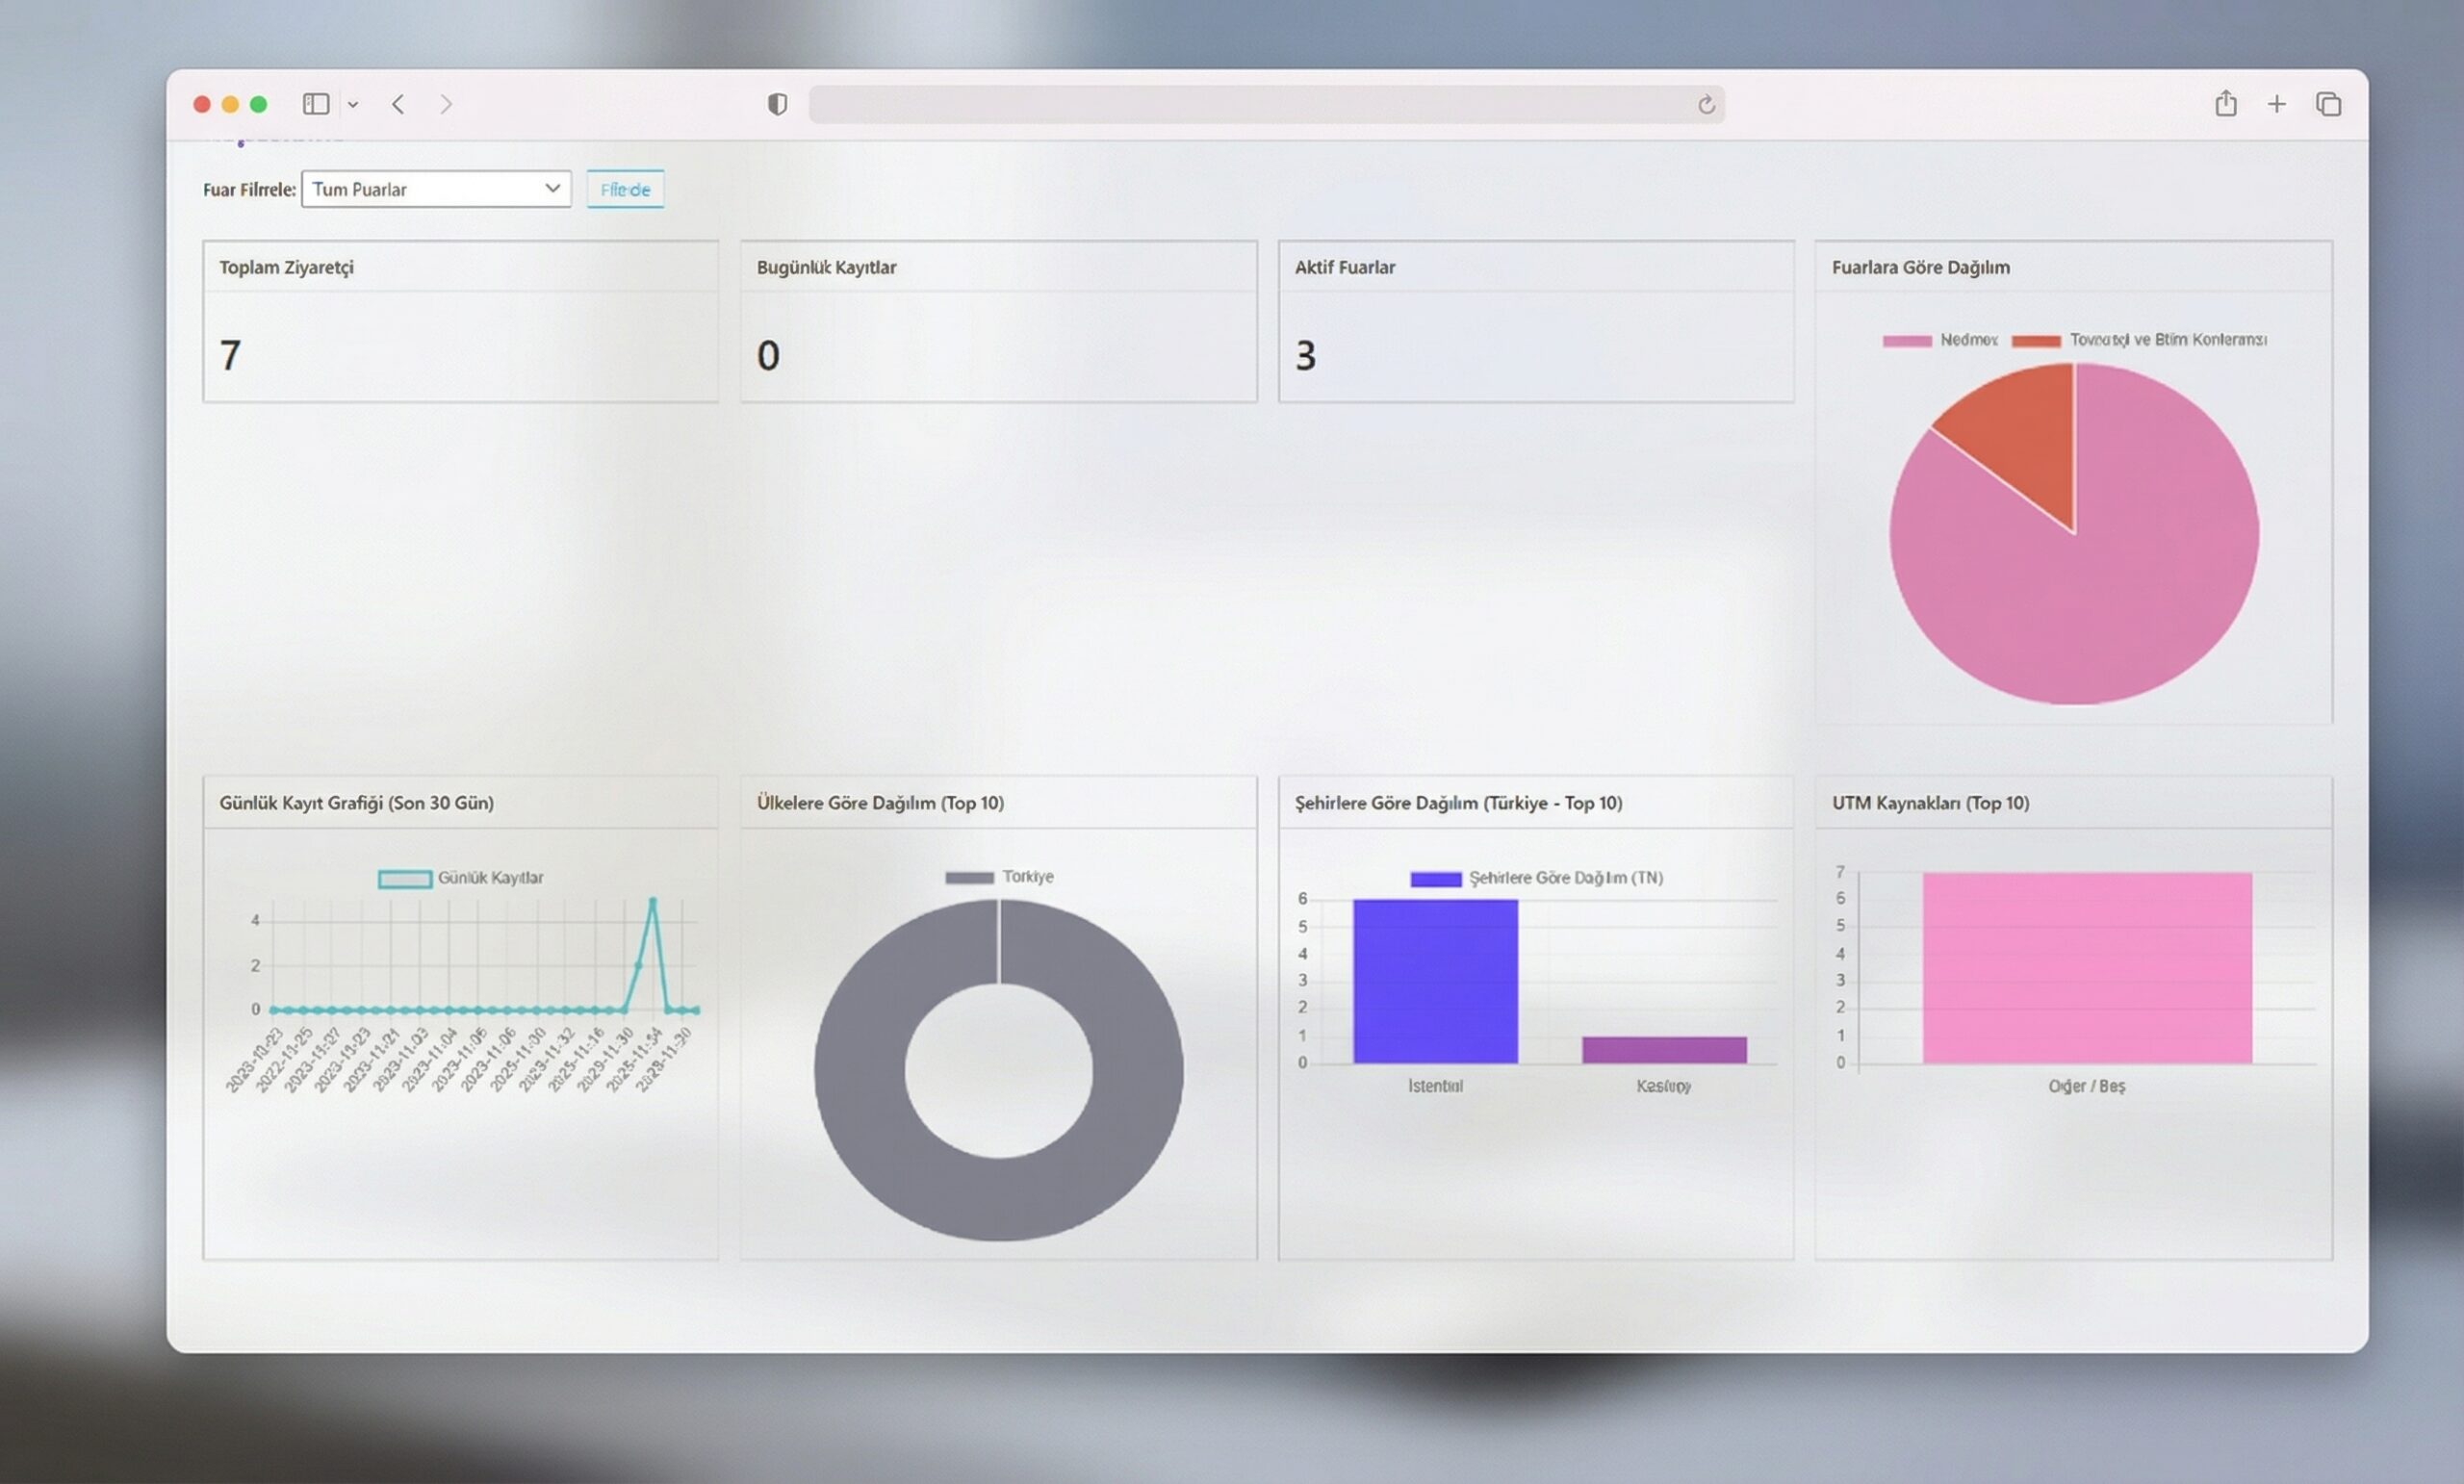
Task: Click the pink UTM Kaynakları bar
Action: (2087, 967)
